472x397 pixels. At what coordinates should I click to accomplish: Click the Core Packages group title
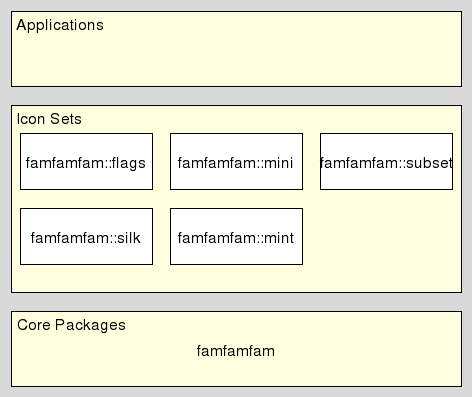(71, 325)
